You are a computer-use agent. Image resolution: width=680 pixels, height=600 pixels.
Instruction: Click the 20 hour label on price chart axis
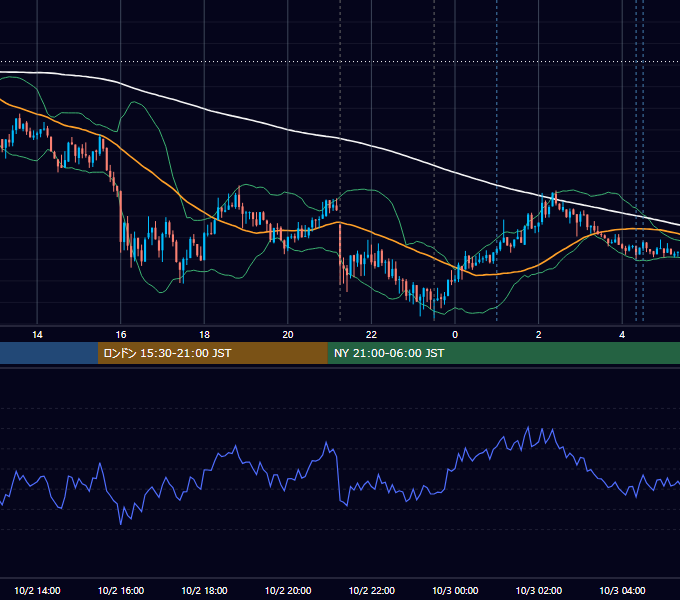[x=288, y=335]
